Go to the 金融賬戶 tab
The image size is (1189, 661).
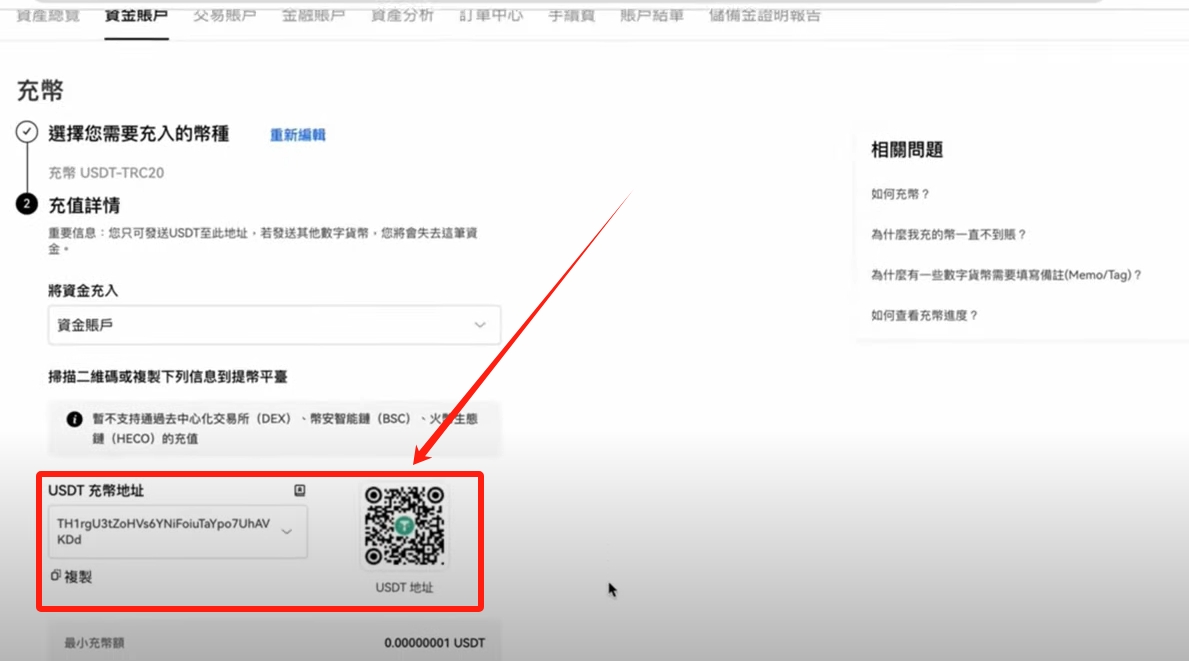(313, 15)
